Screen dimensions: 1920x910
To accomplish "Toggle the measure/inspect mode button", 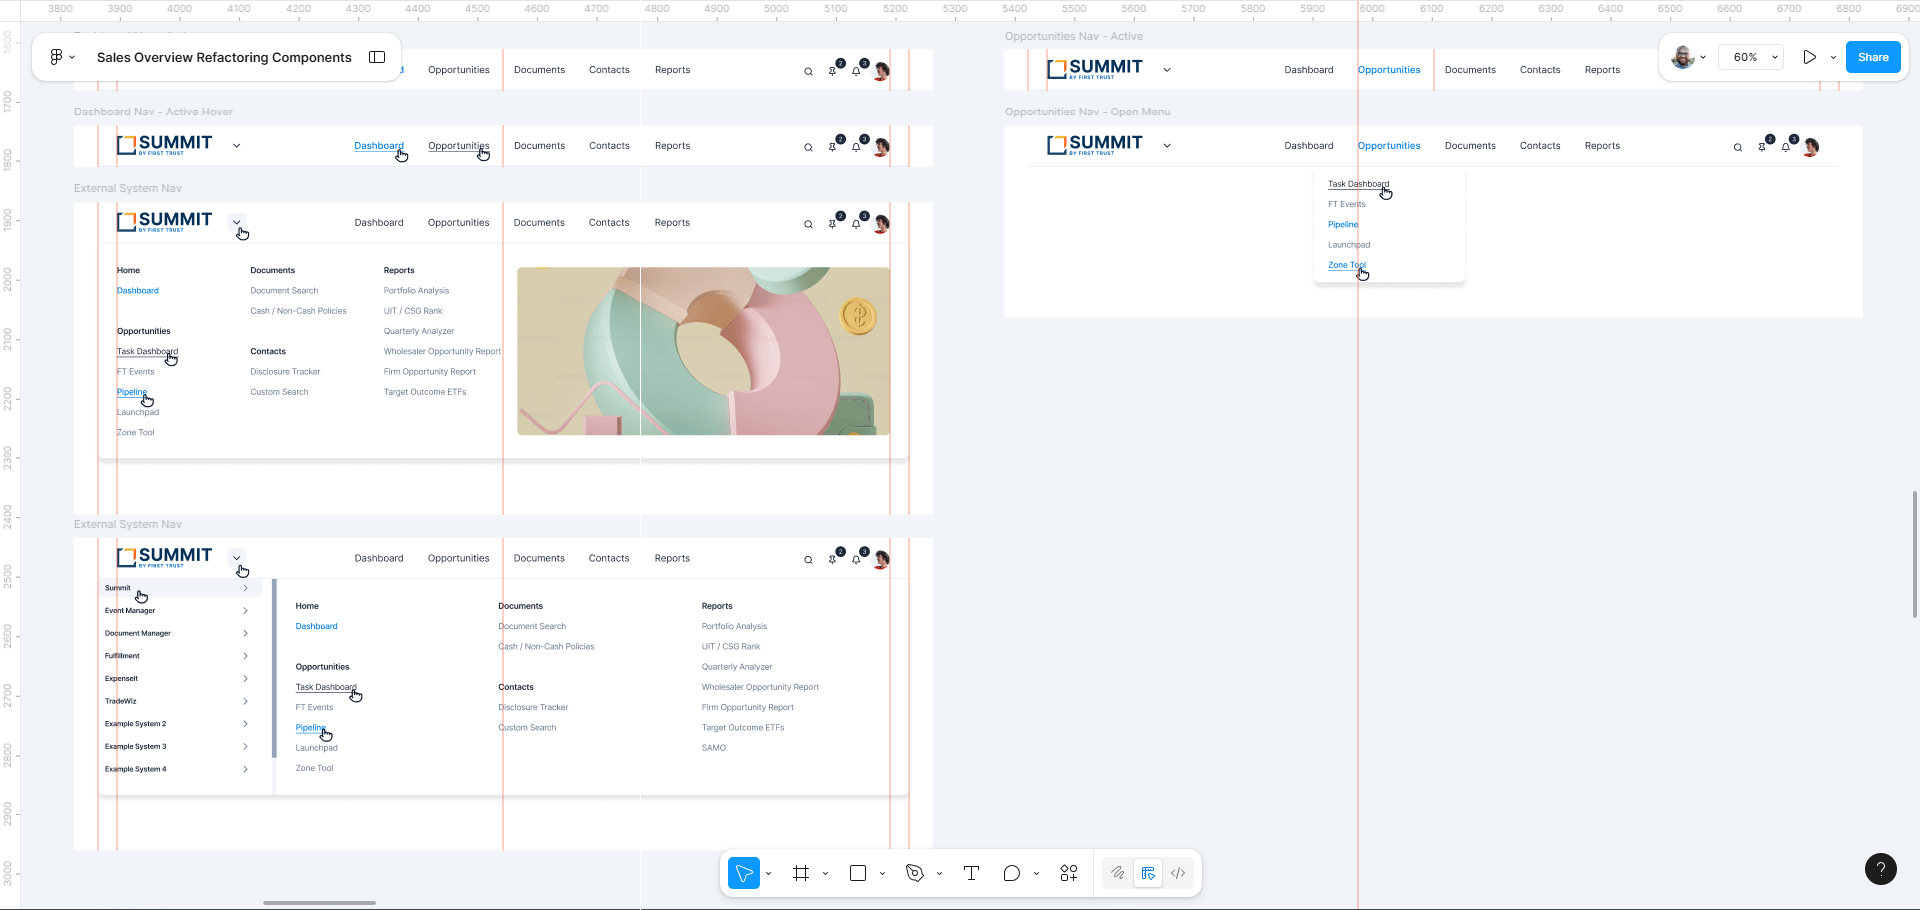I will 1148,873.
